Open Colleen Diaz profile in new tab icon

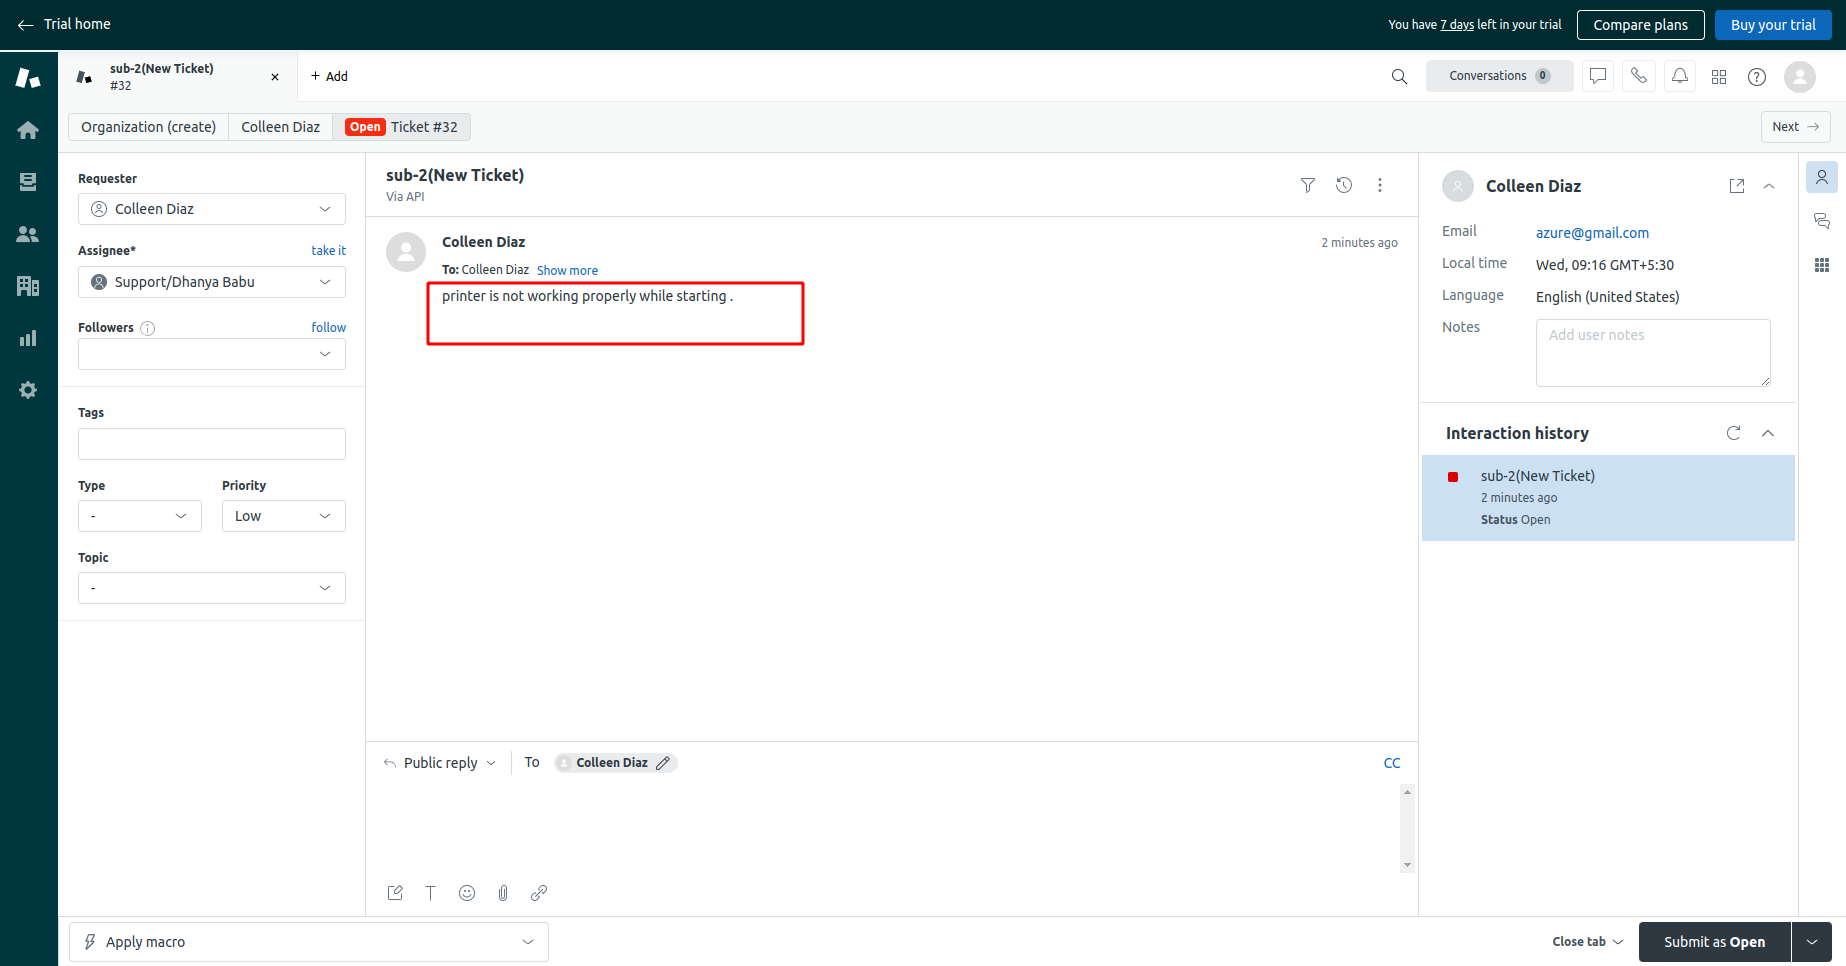click(x=1737, y=186)
